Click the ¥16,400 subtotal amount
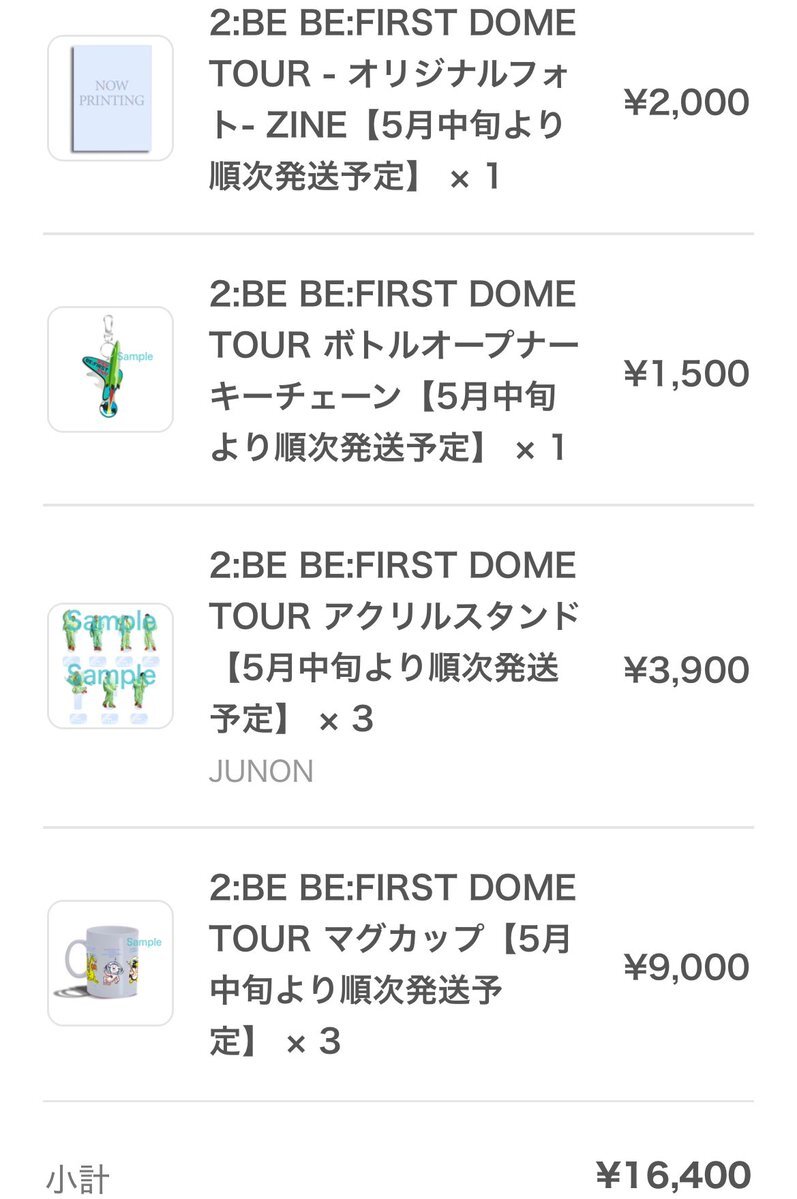797x1199 pixels. click(x=673, y=1175)
